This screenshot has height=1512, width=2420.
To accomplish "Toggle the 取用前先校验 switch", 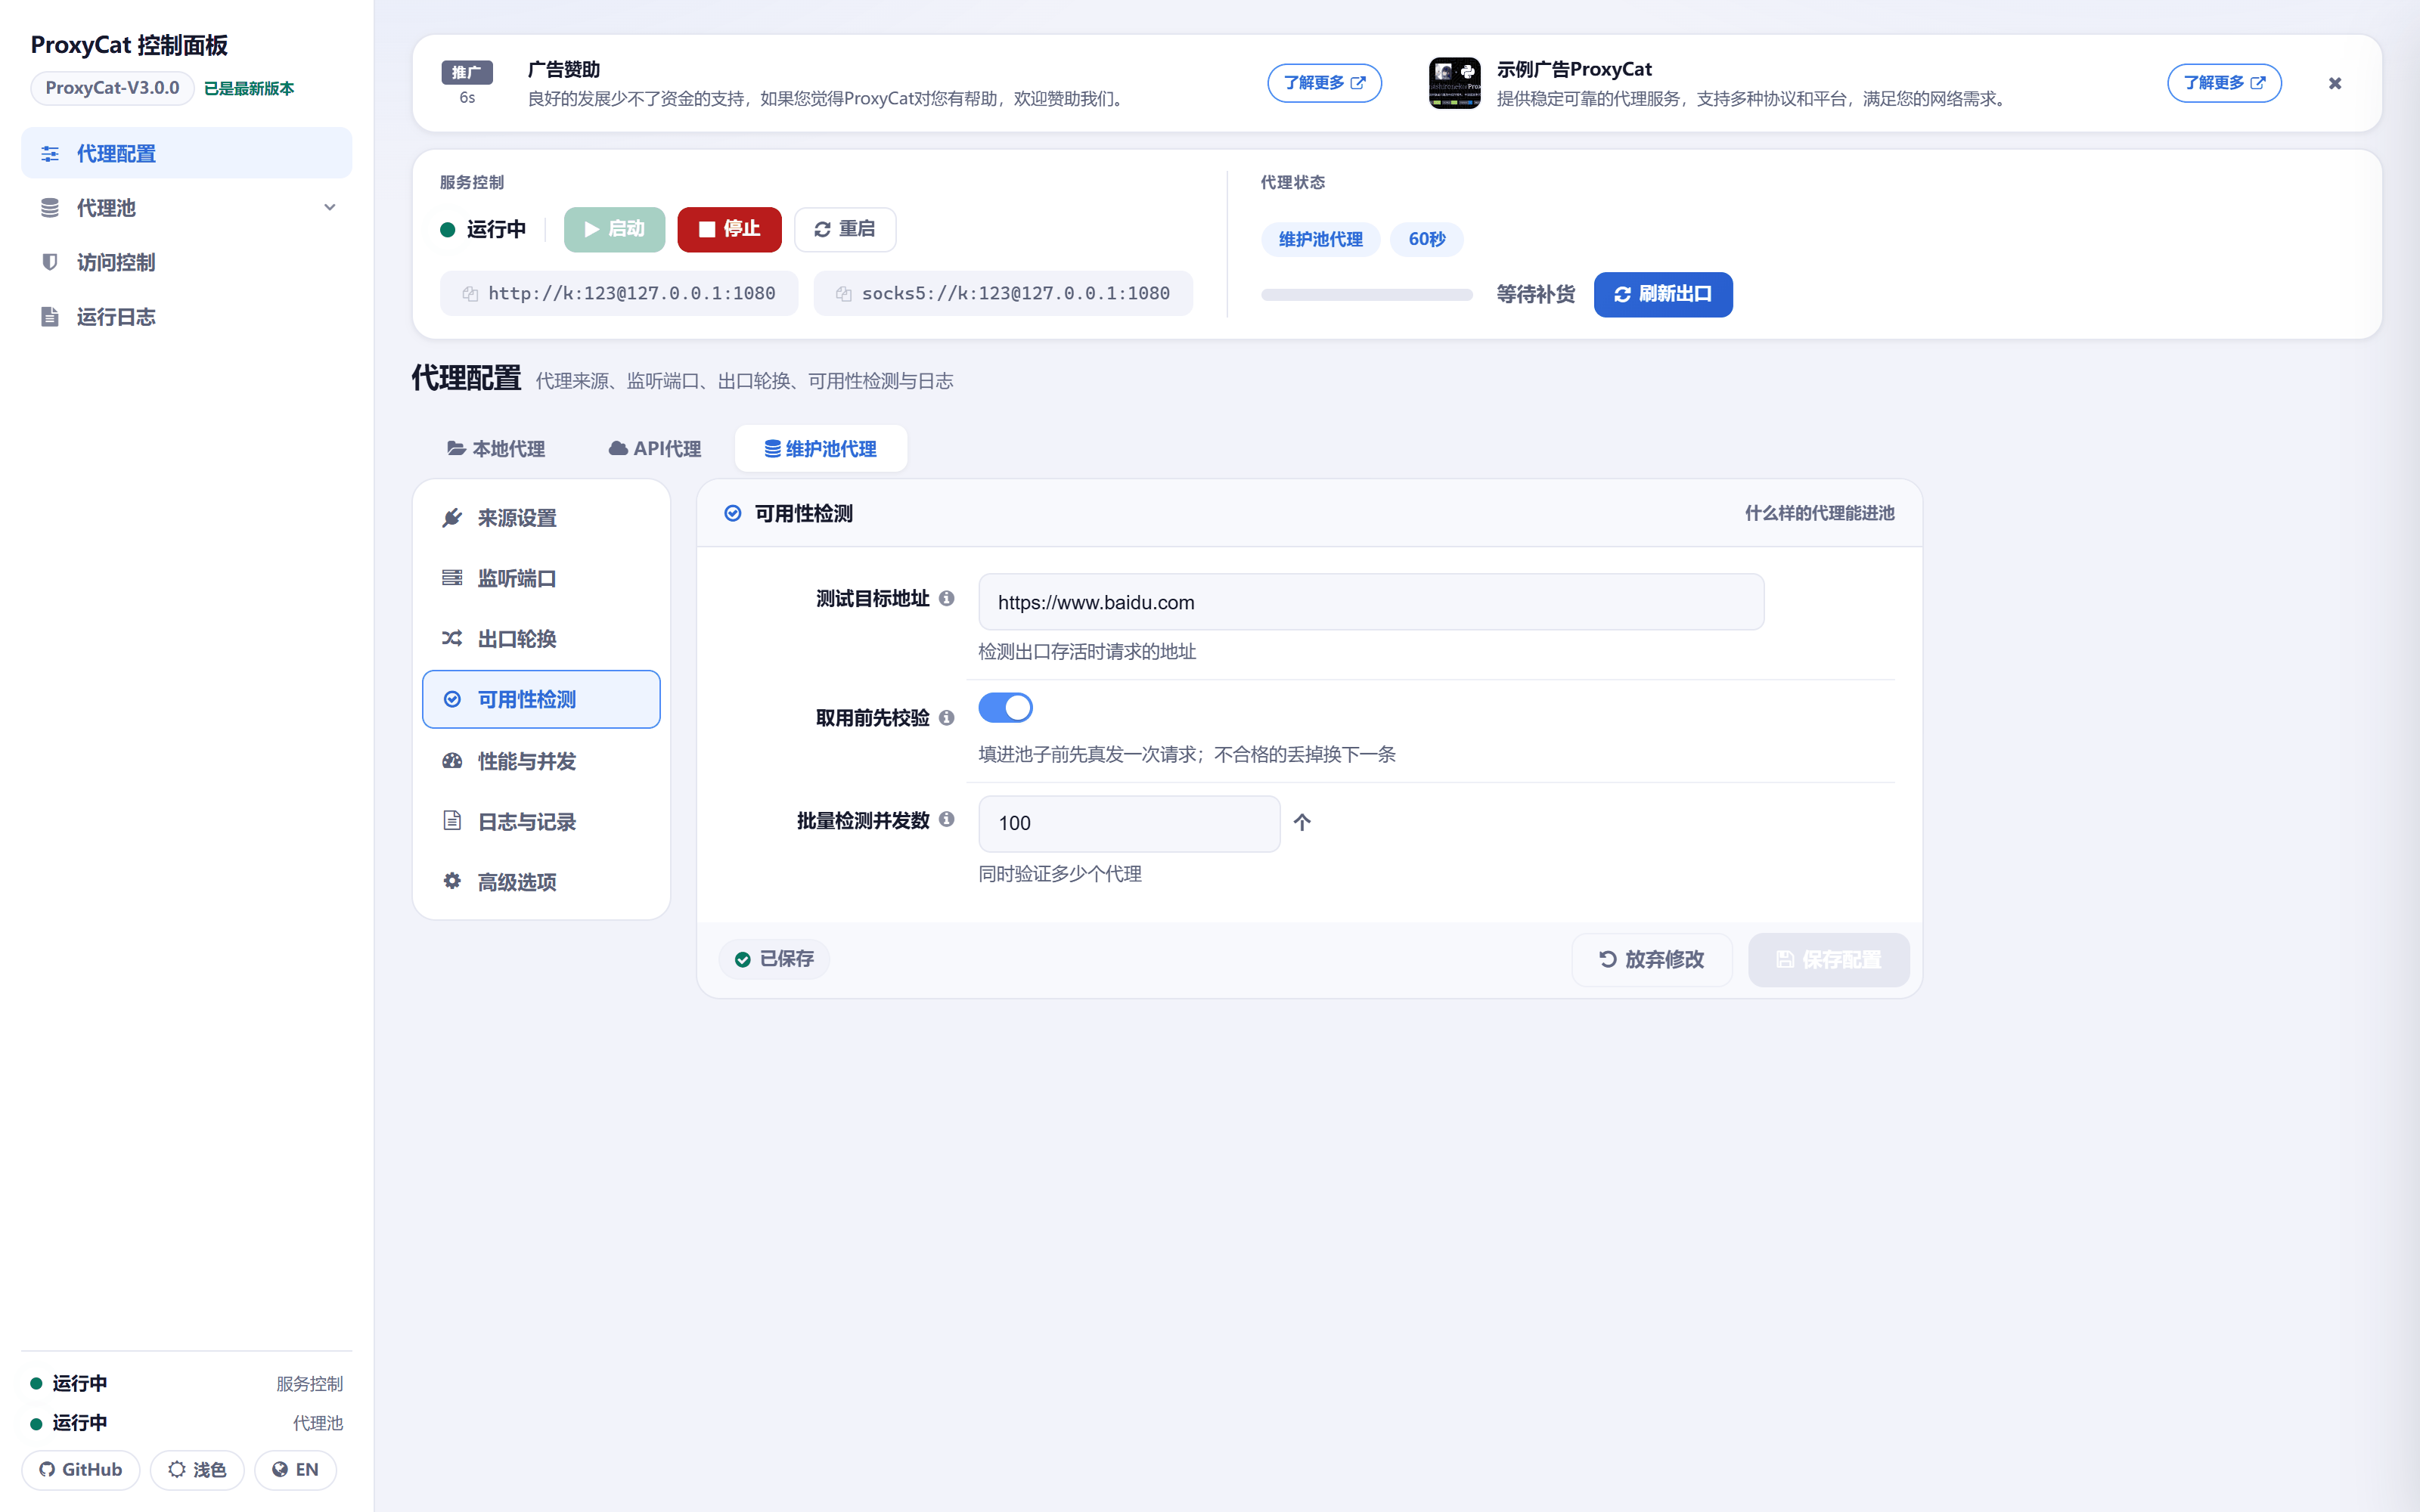I will (1005, 708).
